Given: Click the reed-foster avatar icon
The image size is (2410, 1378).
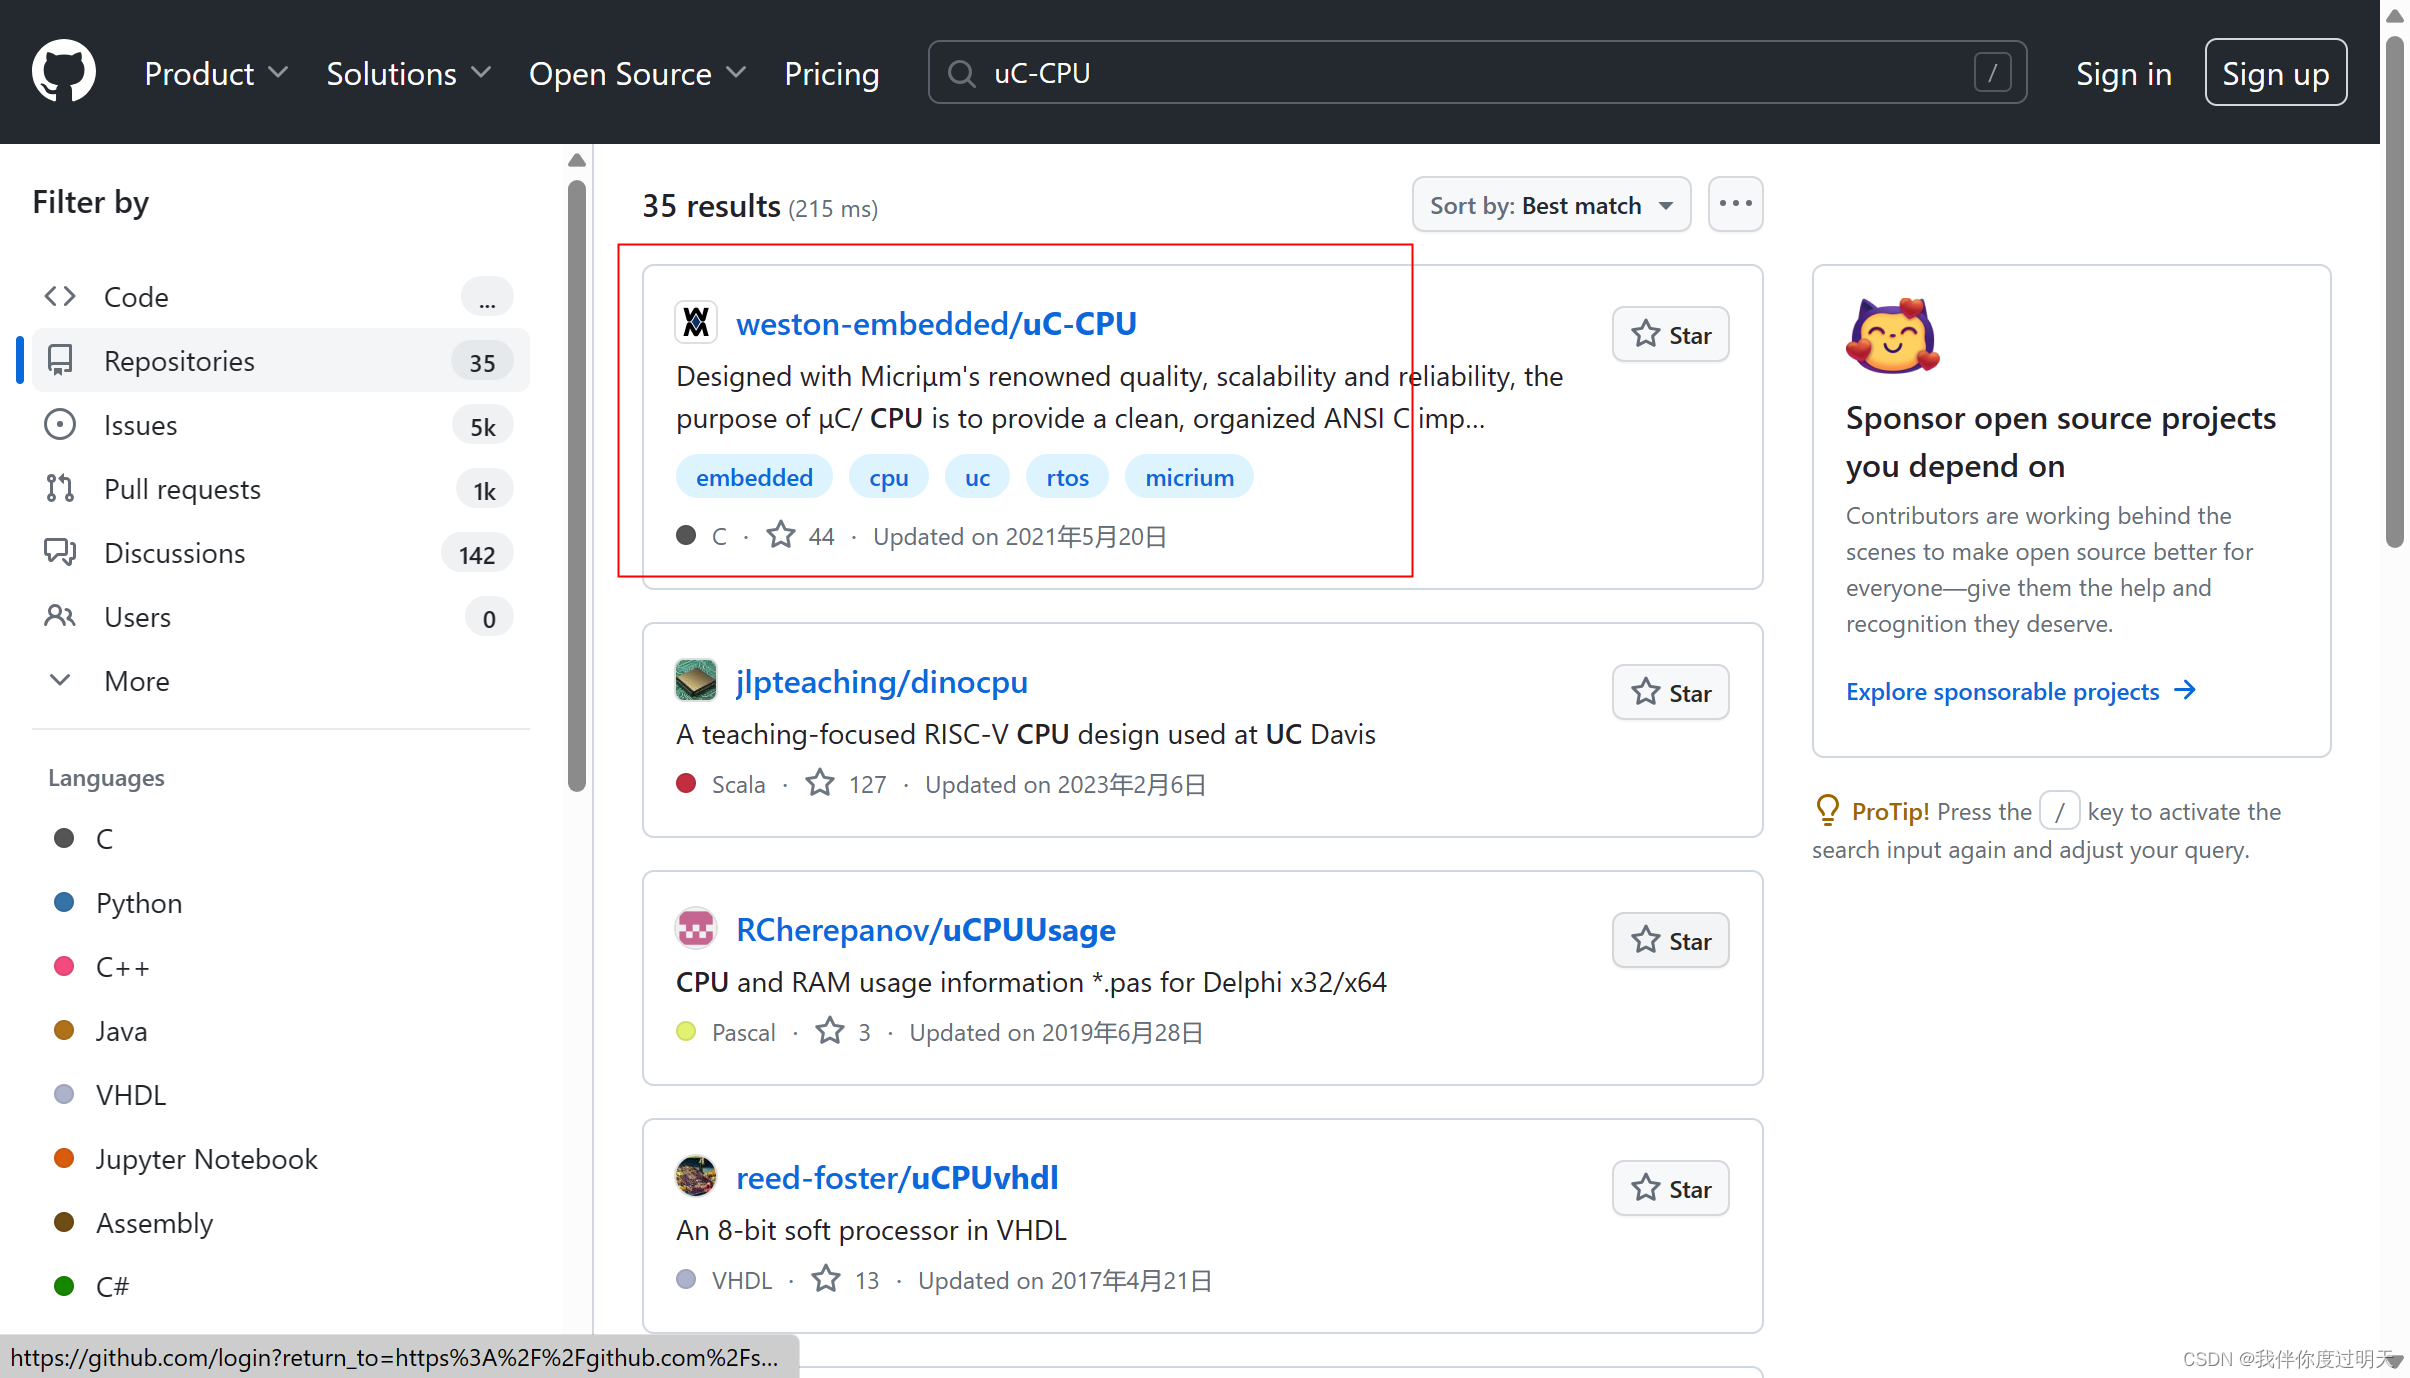Looking at the screenshot, I should click(696, 1177).
